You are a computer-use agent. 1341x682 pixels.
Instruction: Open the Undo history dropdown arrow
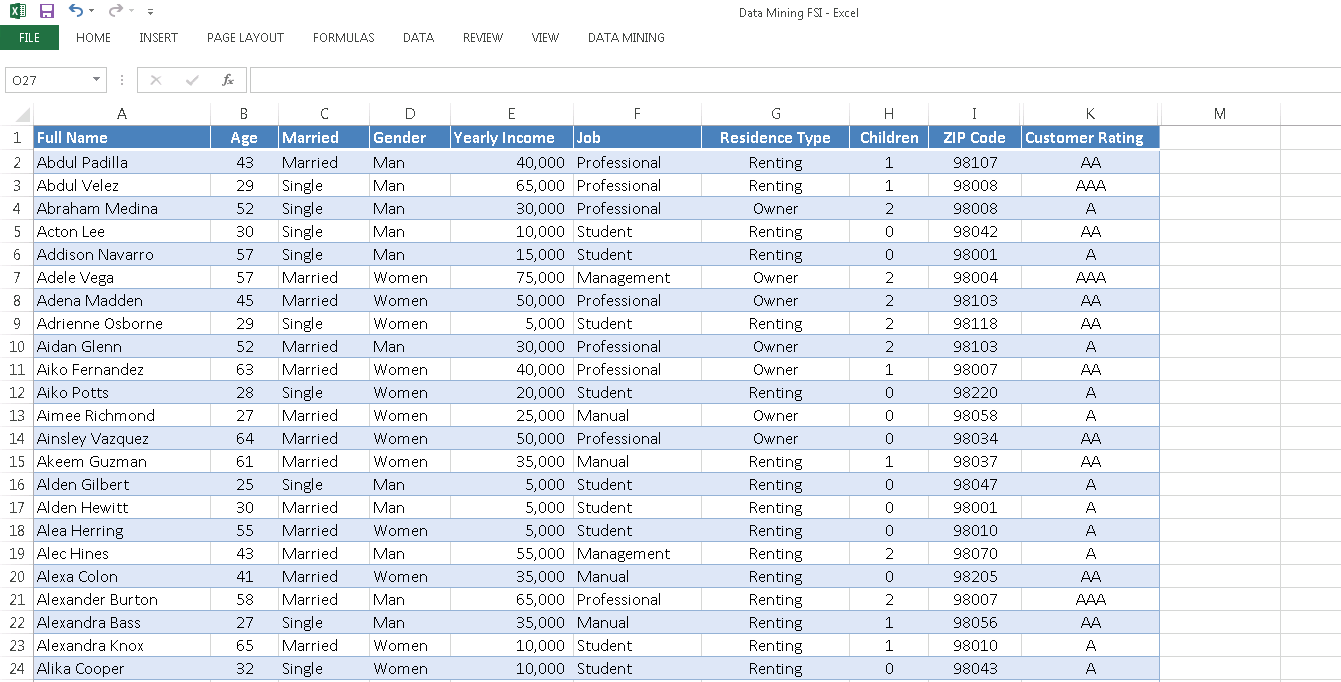[92, 12]
